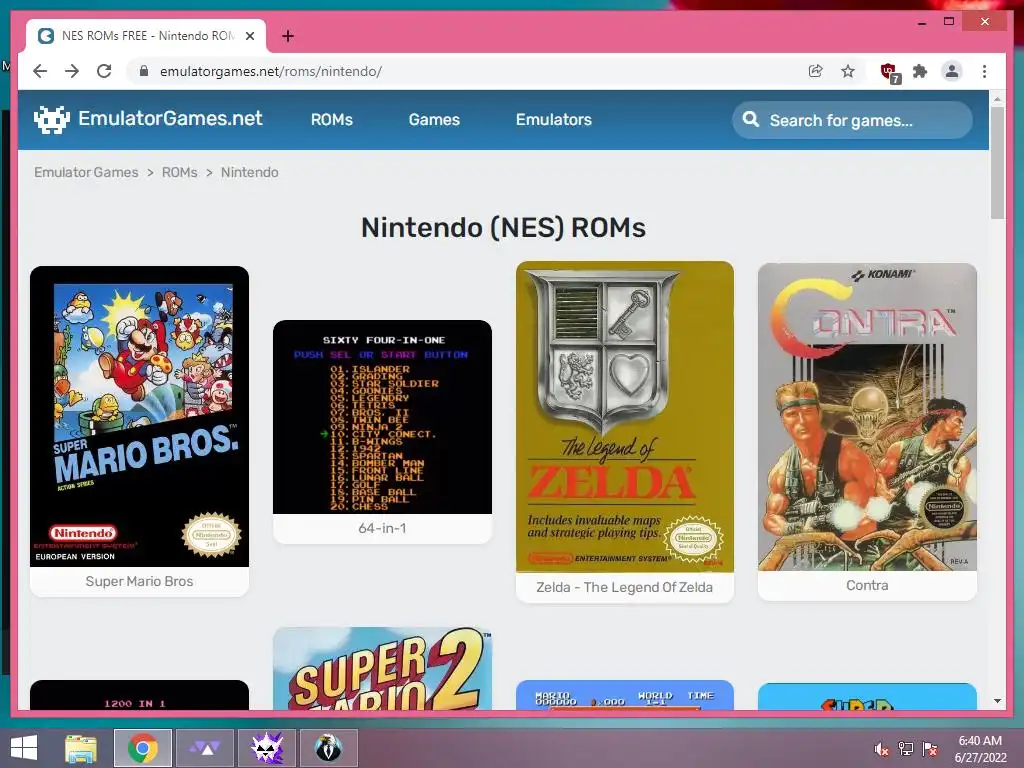Open the Super Mario Bros cover image

point(139,417)
